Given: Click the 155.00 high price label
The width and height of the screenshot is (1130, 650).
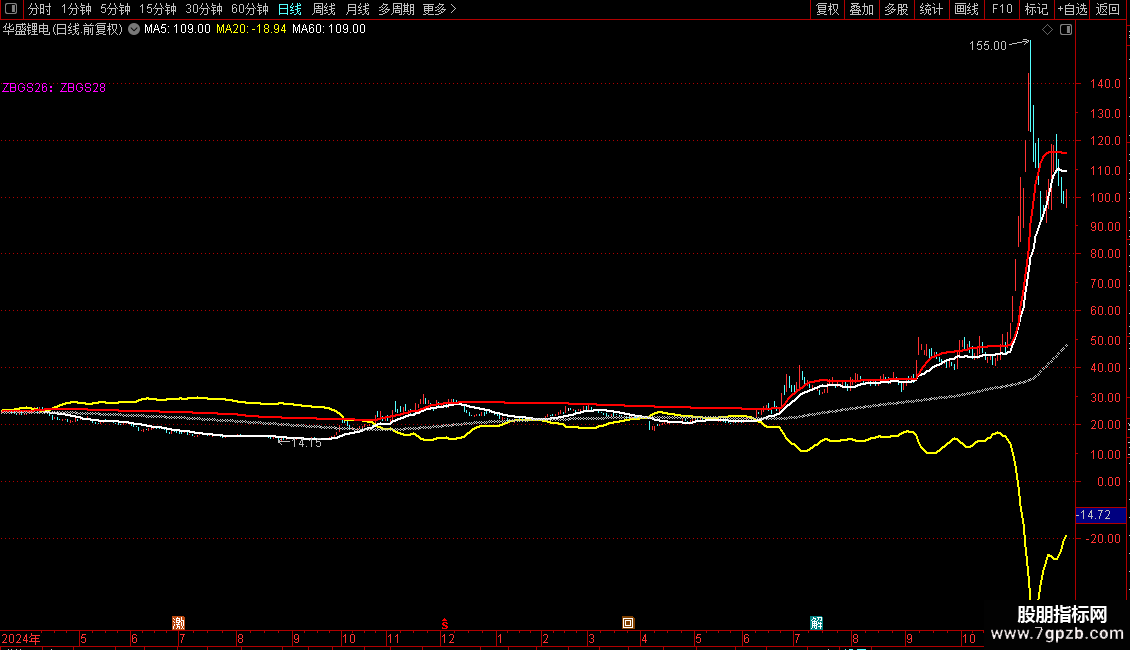Looking at the screenshot, I should (987, 46).
